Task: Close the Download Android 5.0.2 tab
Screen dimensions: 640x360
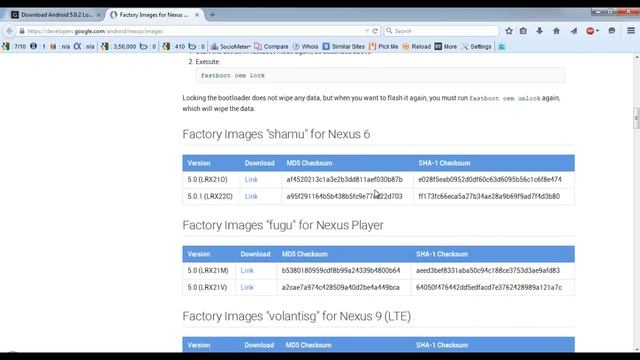Action: (x=98, y=15)
